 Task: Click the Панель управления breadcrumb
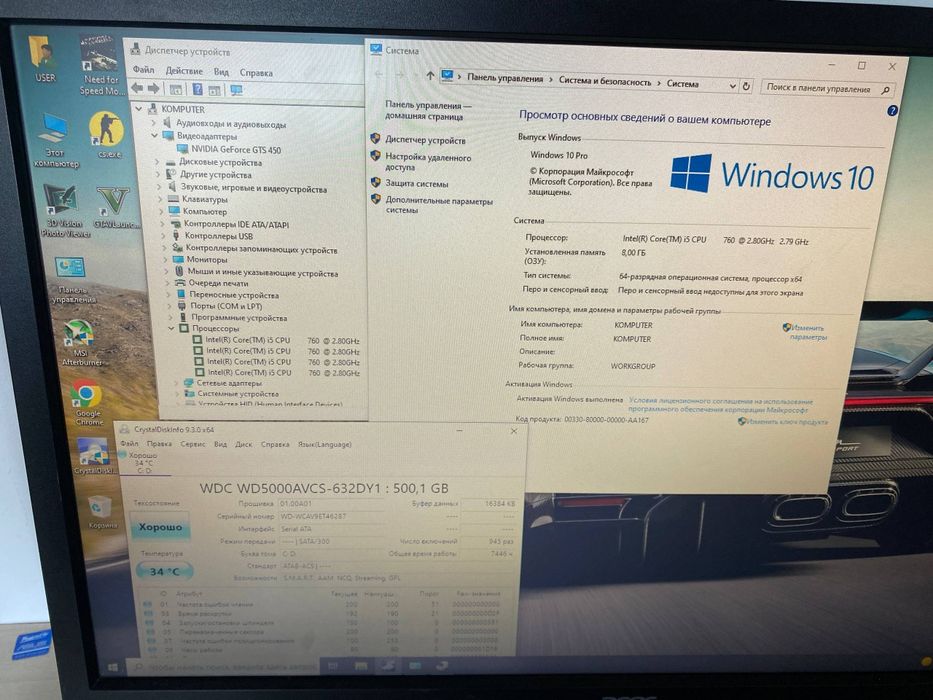[x=505, y=78]
